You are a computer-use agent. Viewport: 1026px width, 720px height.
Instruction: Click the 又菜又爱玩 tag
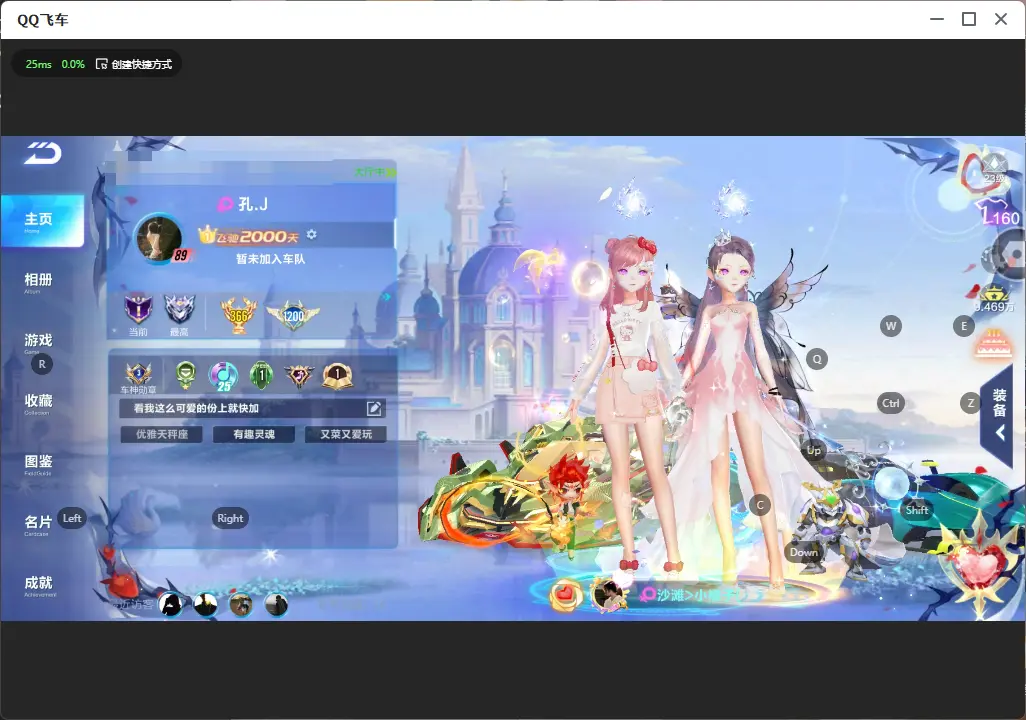click(x=346, y=434)
